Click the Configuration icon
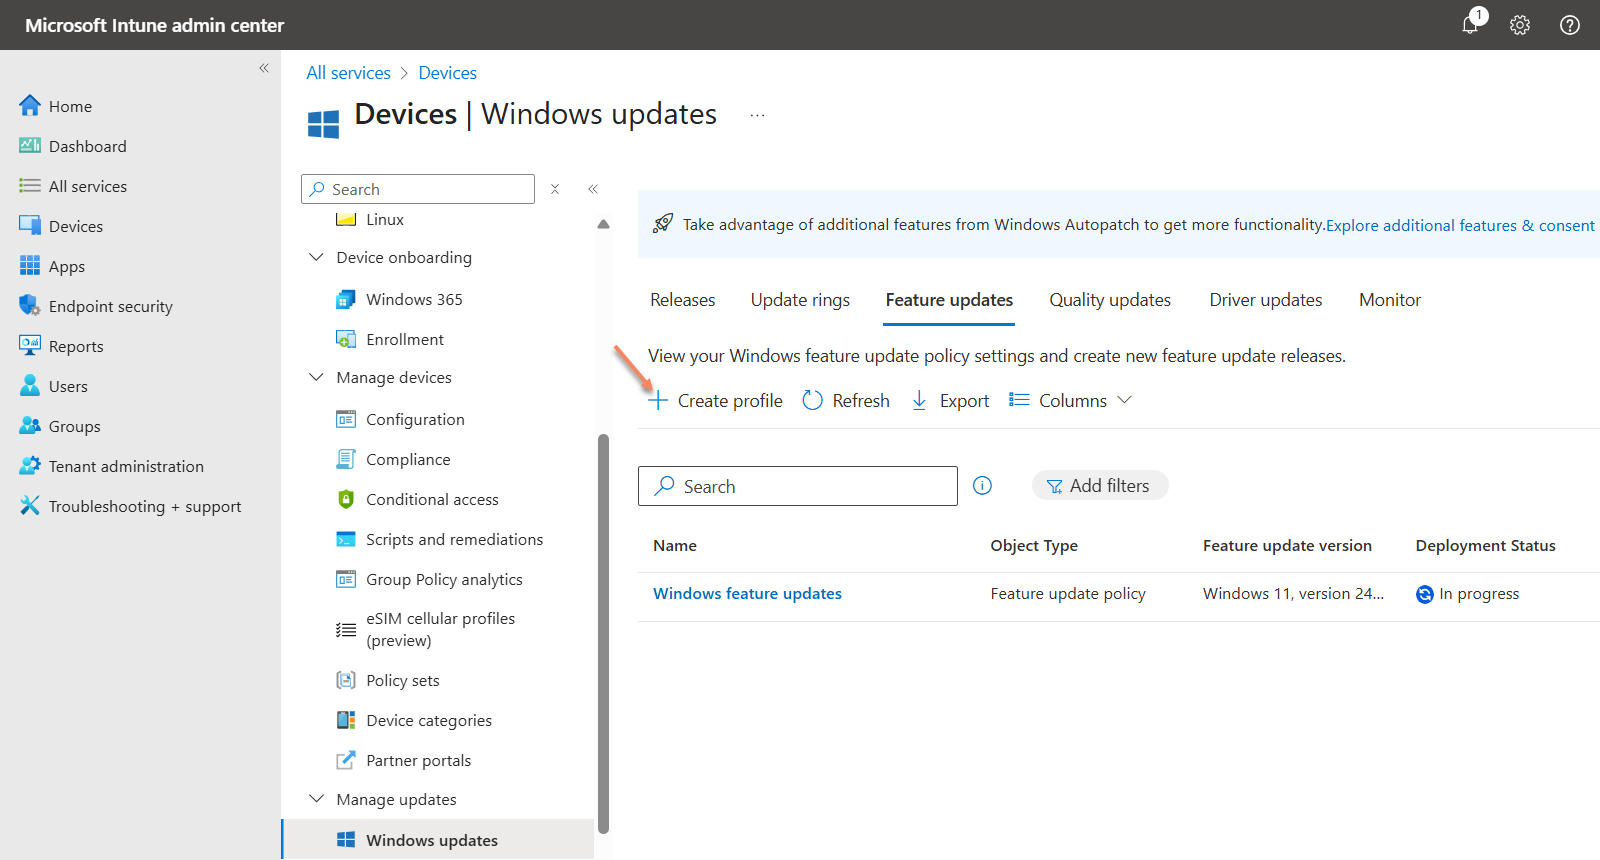Screen dimensions: 1600x860 pos(346,419)
